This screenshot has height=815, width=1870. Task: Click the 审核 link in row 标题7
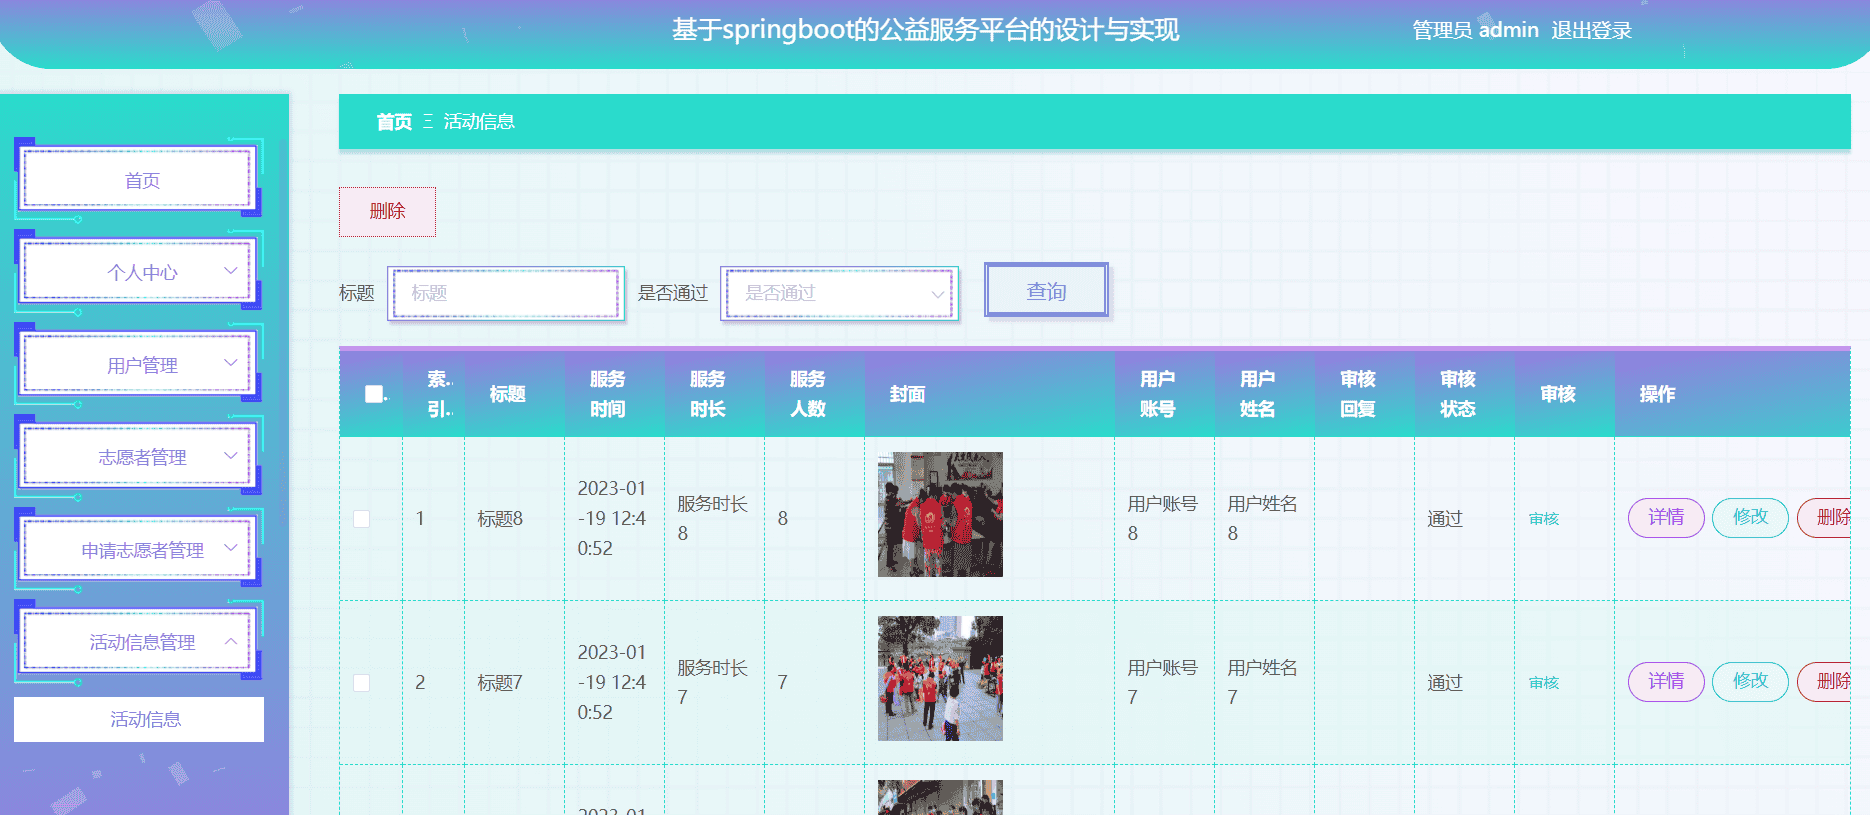(x=1544, y=683)
